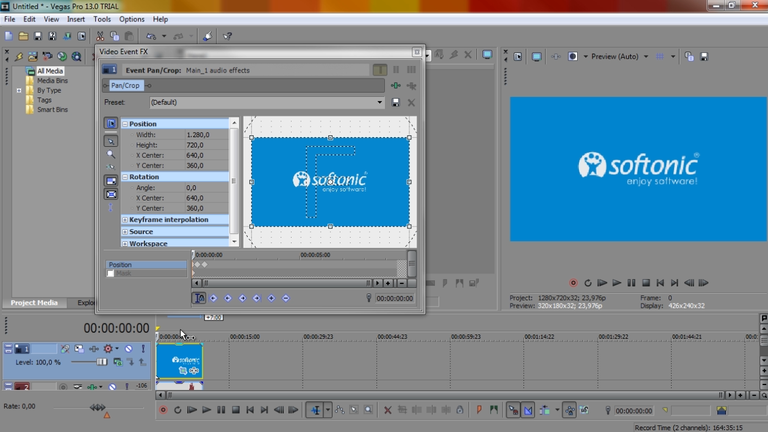
Task: Click the red X delete icon in timeline toolbar
Action: pos(387,410)
